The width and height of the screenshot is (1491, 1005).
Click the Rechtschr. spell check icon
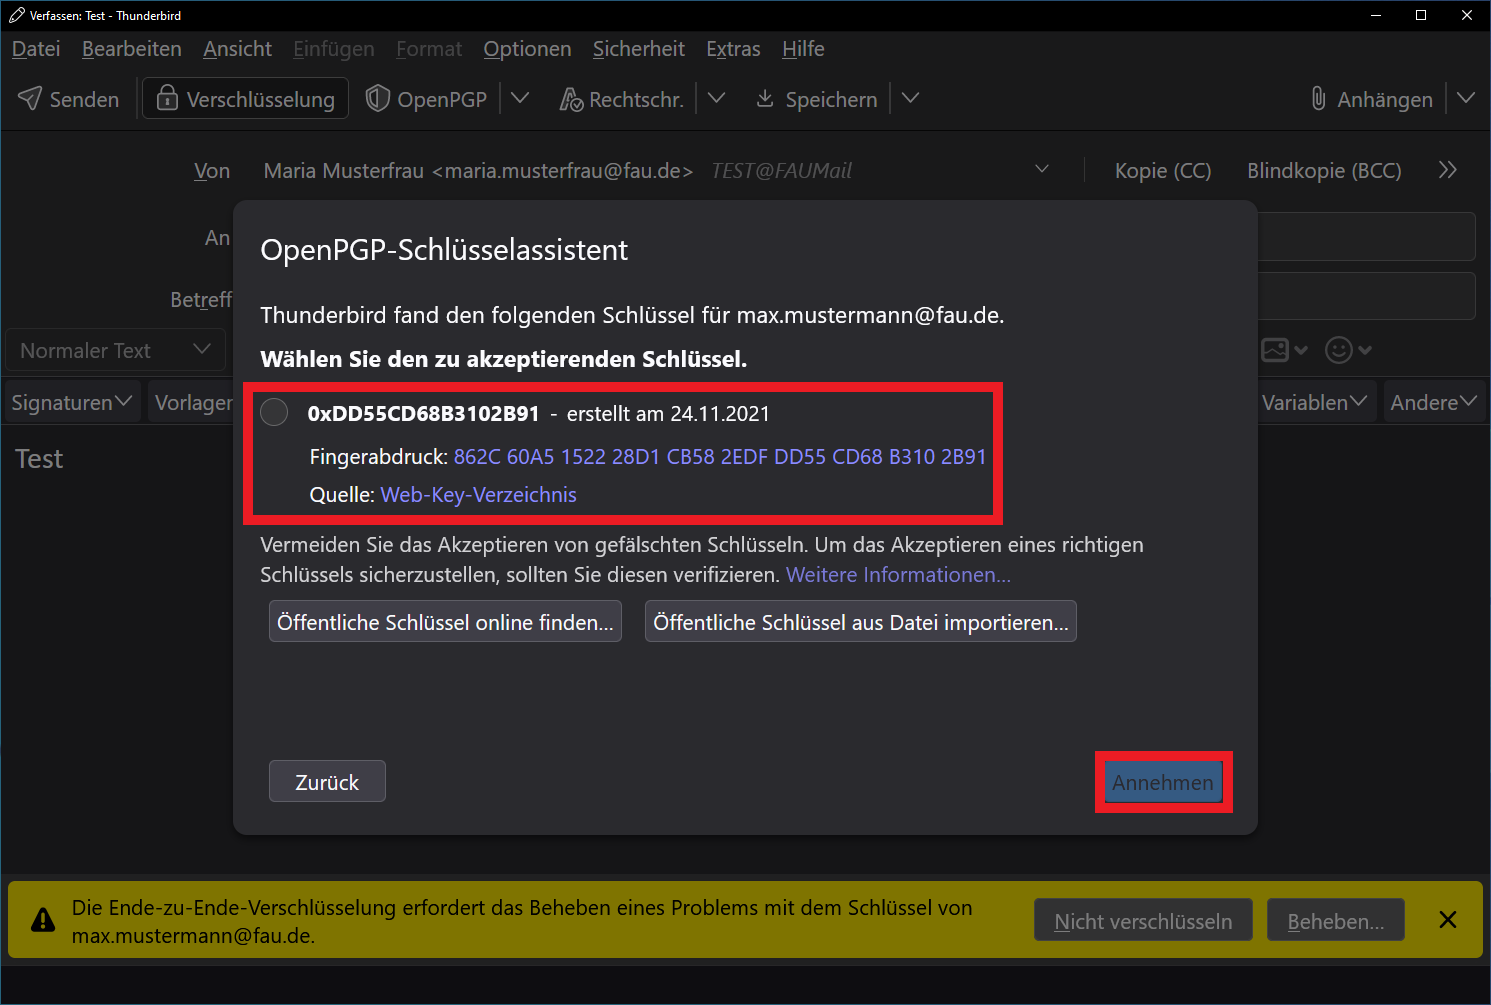point(571,98)
